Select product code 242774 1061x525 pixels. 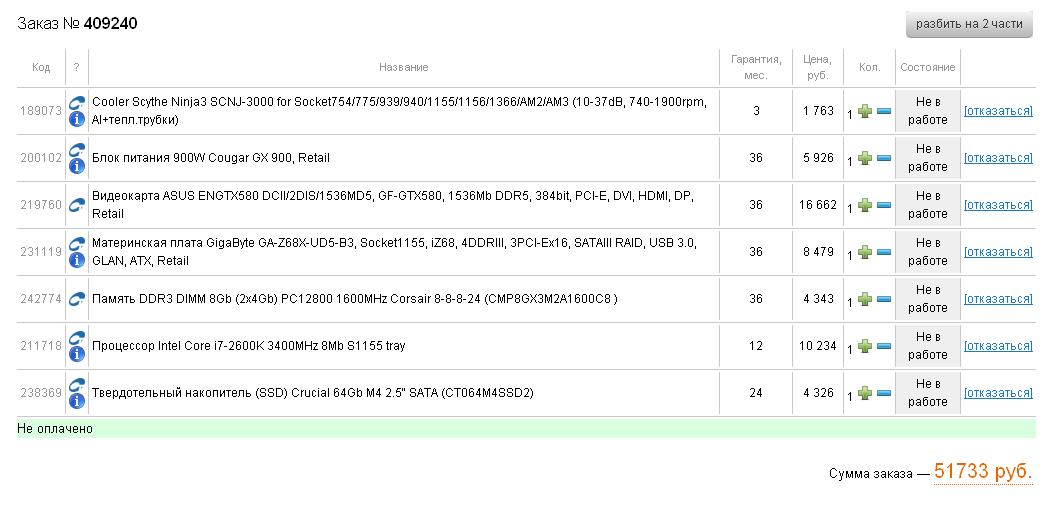41,298
